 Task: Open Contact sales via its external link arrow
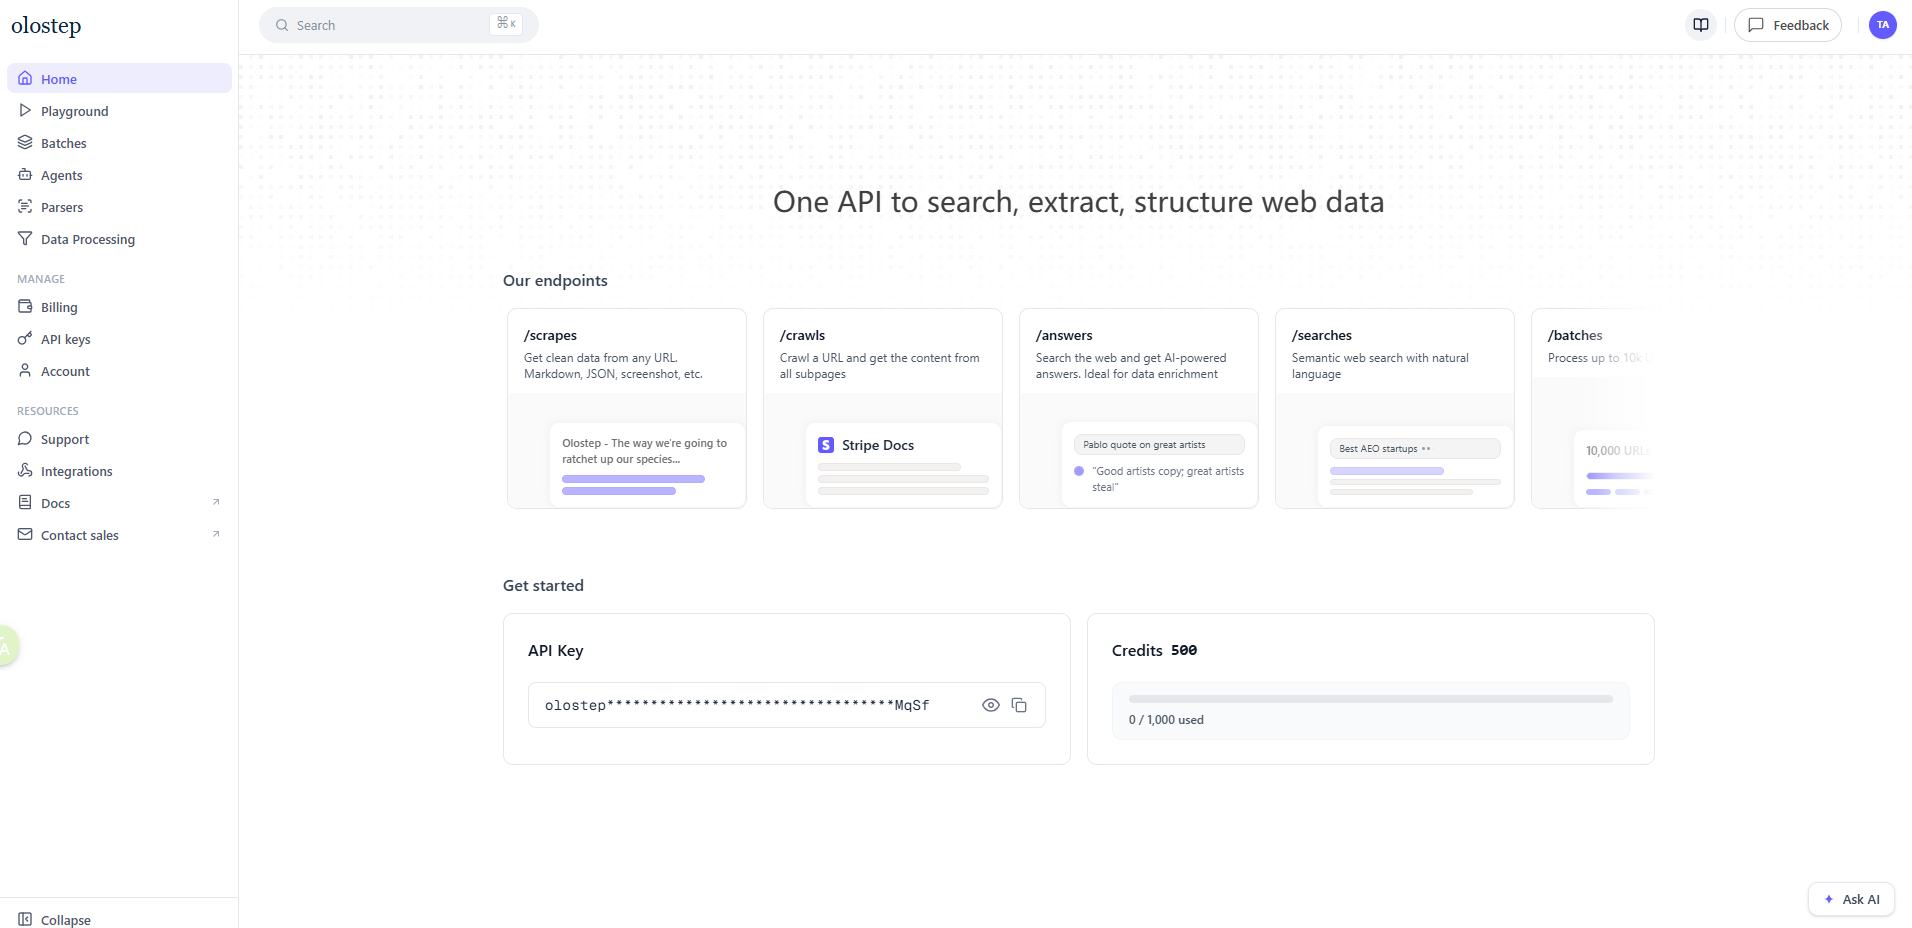pos(216,533)
